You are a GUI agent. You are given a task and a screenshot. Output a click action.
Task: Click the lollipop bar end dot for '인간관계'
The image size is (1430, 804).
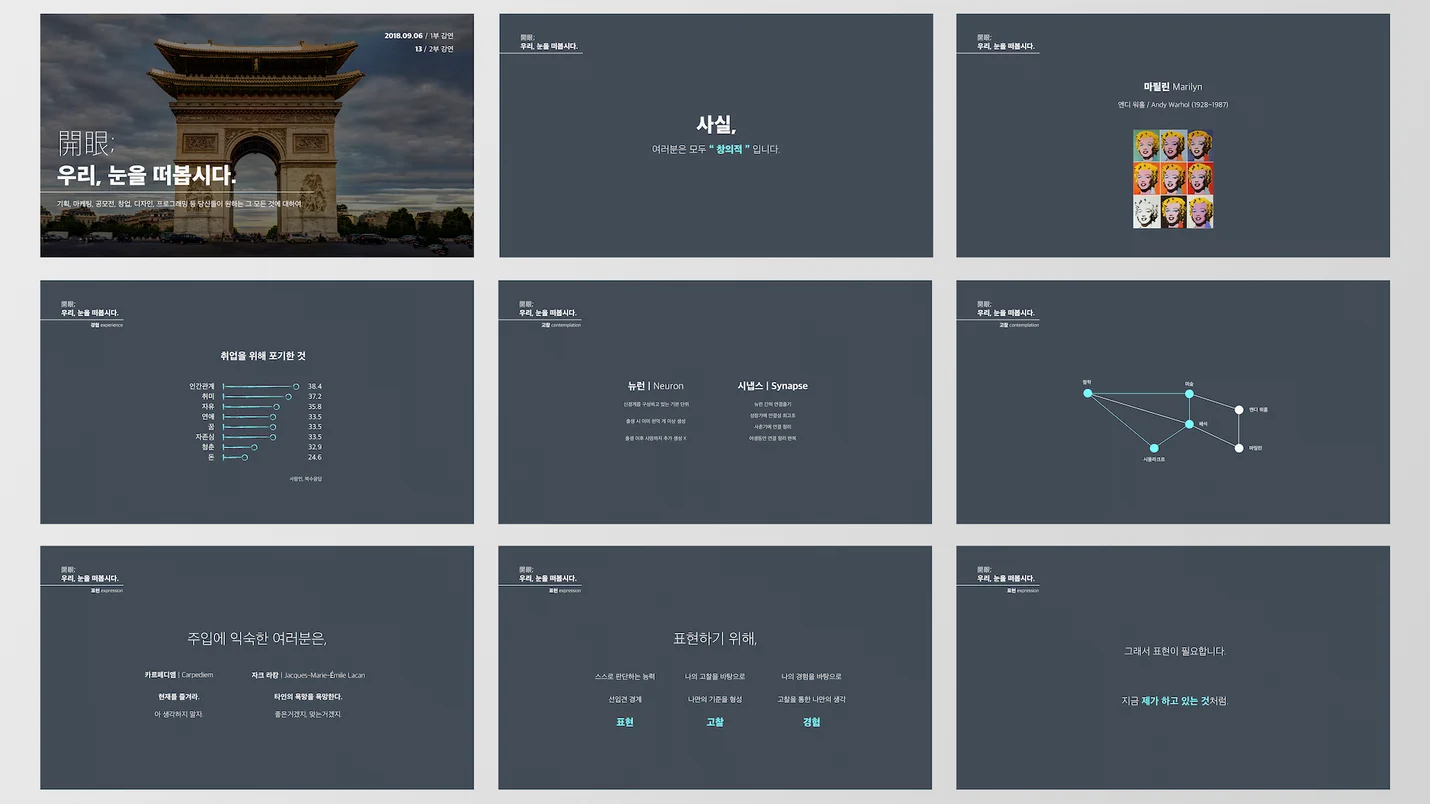296,386
